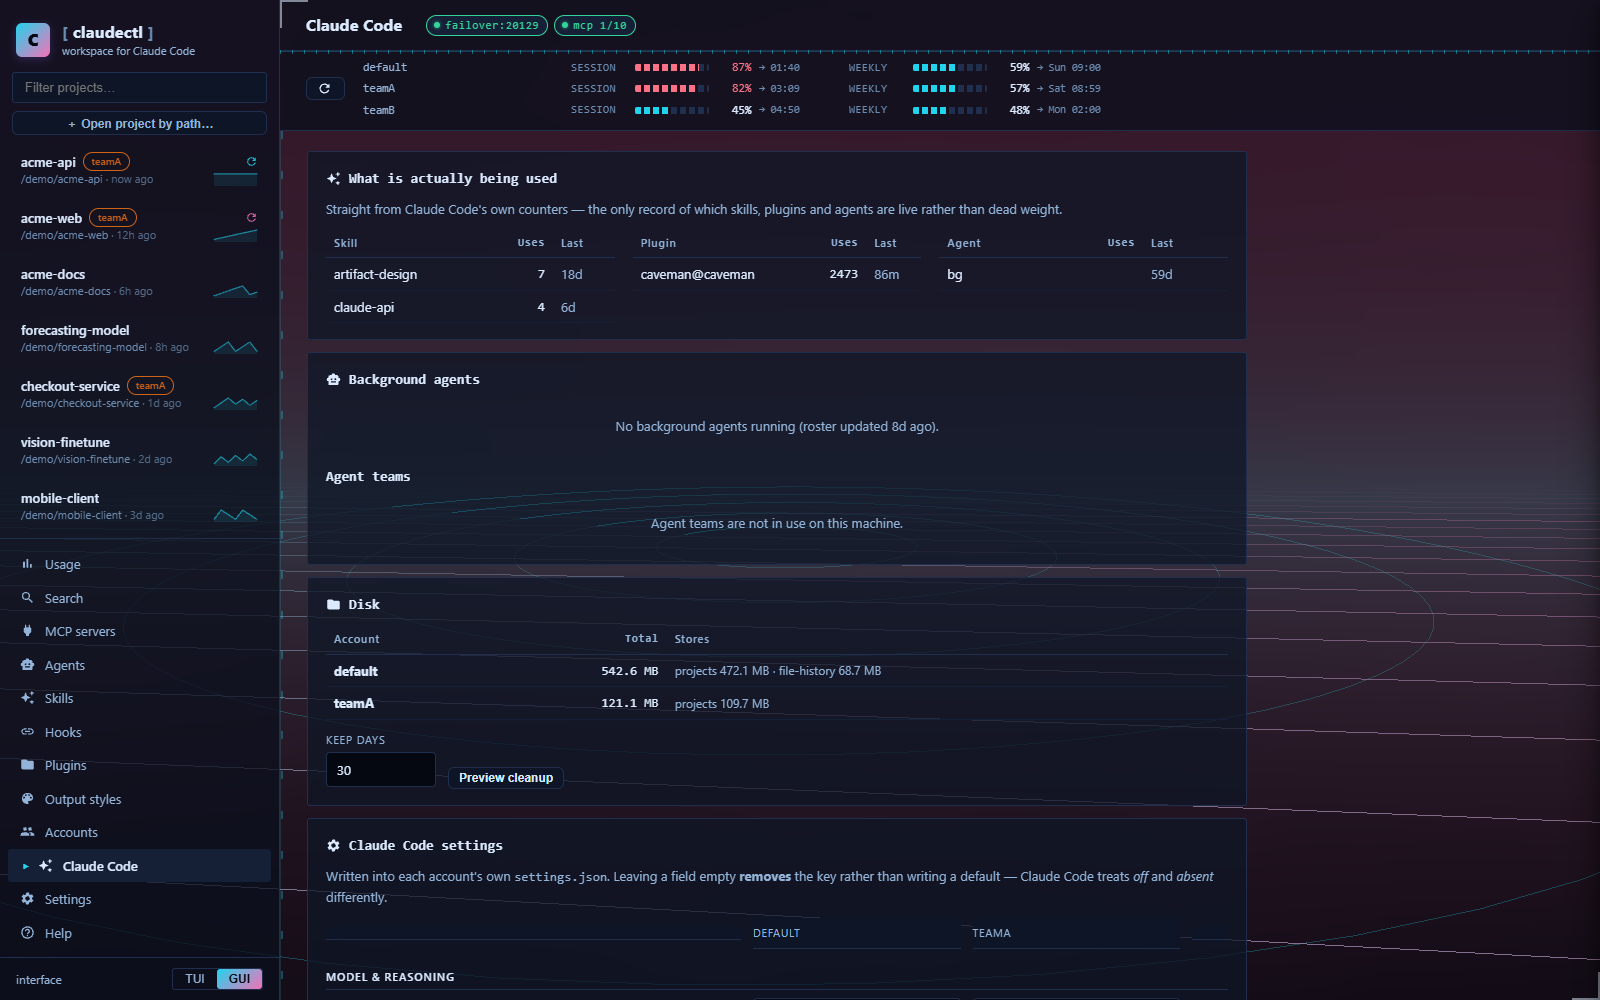1600x1000 pixels.
Task: Click the mcp 1/10 status badge
Action: [595, 26]
